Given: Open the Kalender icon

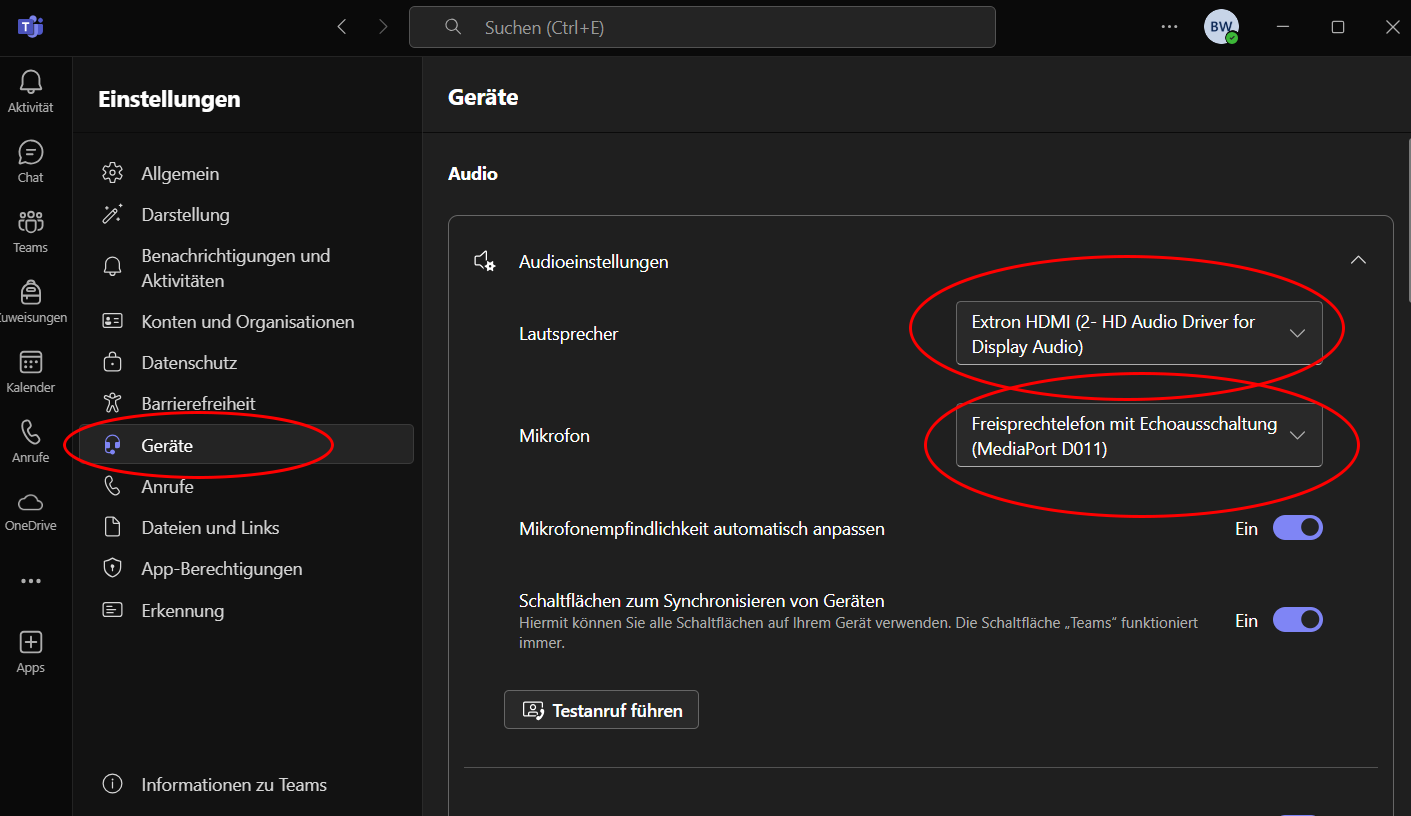Looking at the screenshot, I should coord(31,362).
